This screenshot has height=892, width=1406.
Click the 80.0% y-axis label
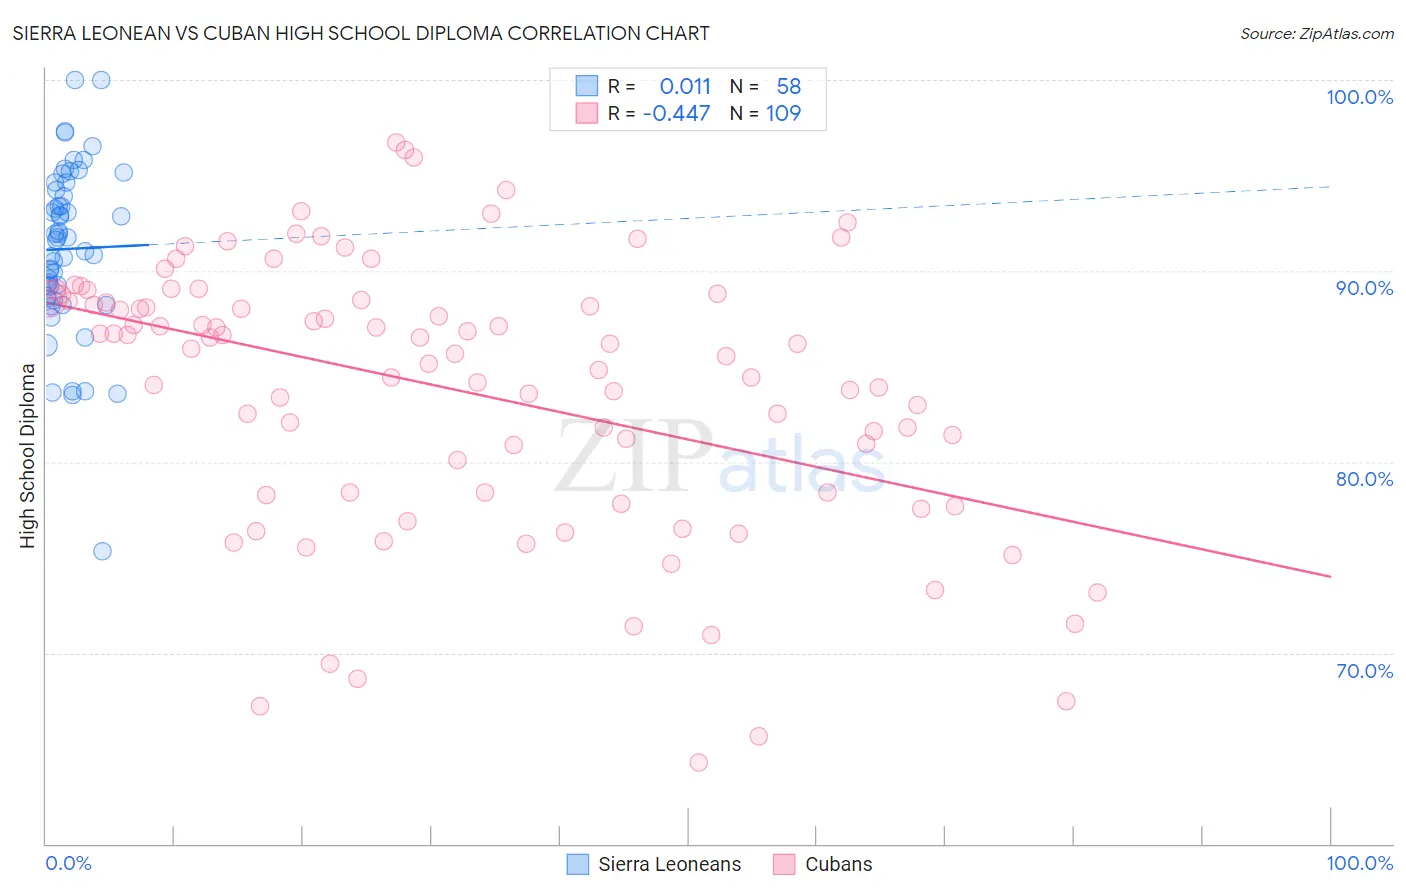(1364, 479)
